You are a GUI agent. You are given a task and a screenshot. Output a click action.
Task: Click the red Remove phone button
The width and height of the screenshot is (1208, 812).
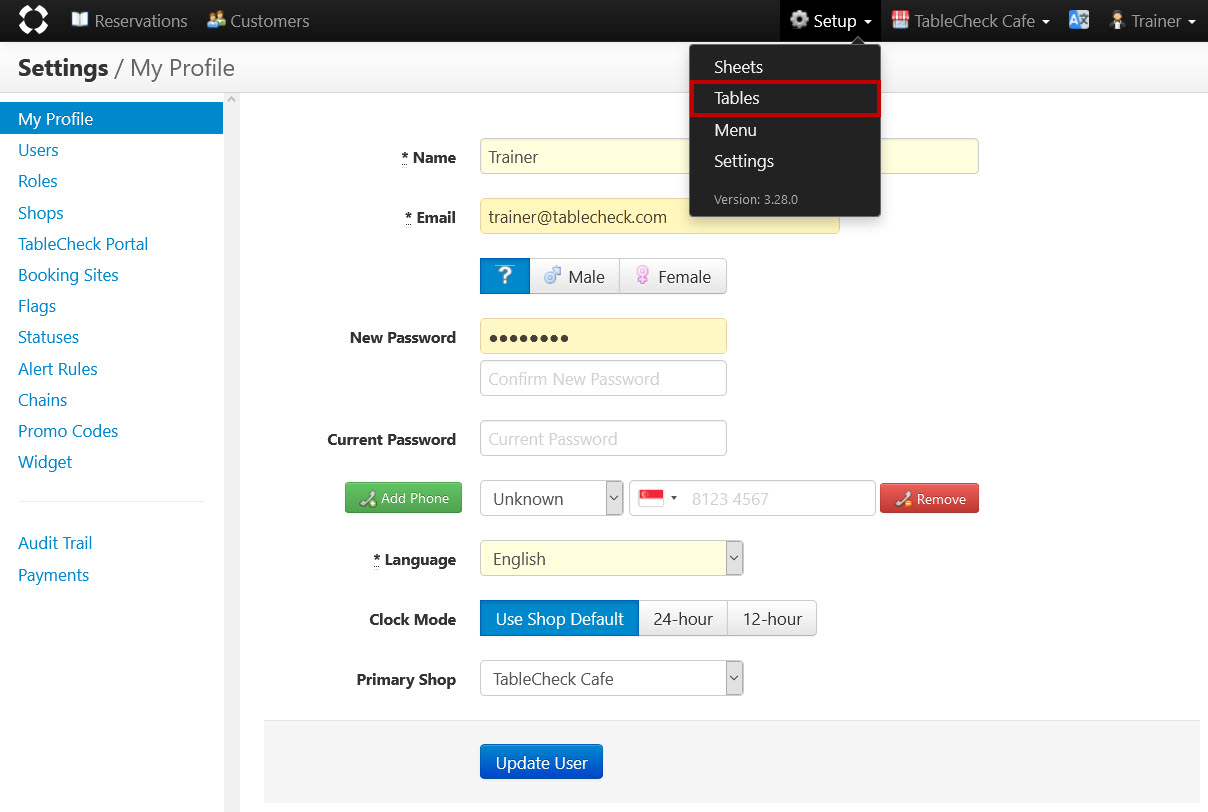tap(929, 498)
